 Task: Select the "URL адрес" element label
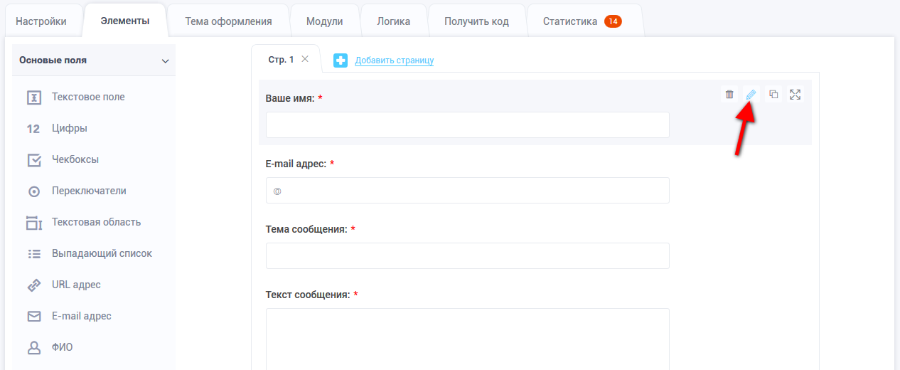click(x=76, y=285)
